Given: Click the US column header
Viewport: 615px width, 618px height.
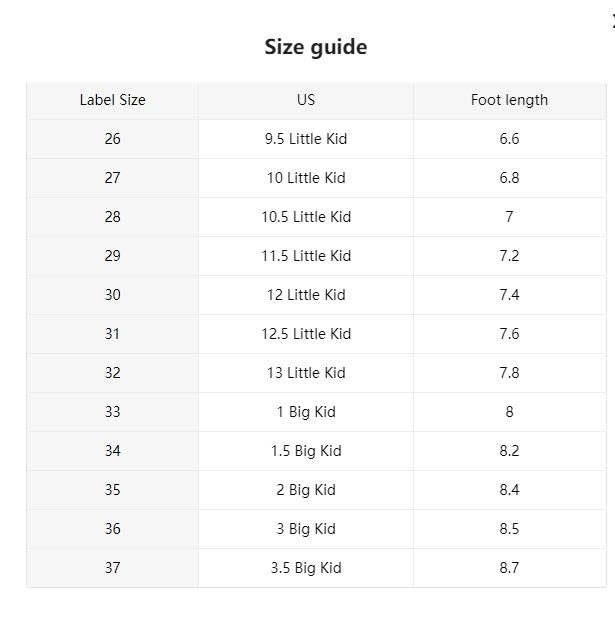Looking at the screenshot, I should pos(306,100).
